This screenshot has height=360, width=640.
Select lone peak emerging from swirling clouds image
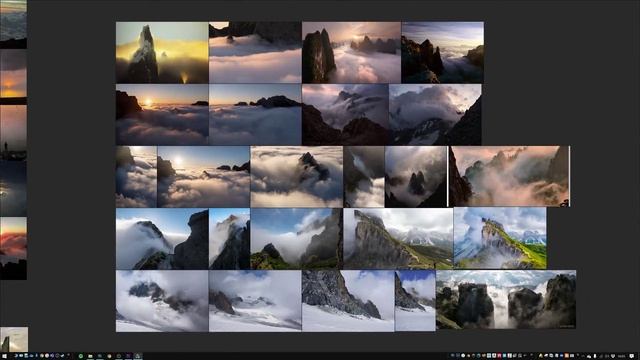[297, 177]
